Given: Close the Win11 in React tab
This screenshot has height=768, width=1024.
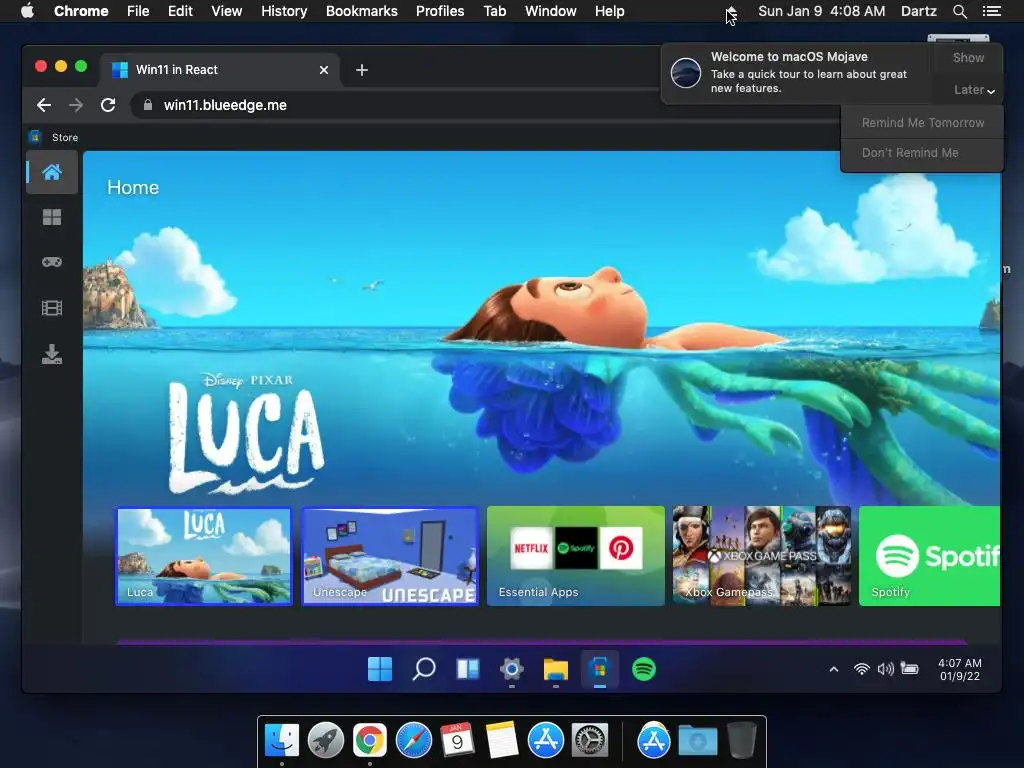Looking at the screenshot, I should (324, 70).
